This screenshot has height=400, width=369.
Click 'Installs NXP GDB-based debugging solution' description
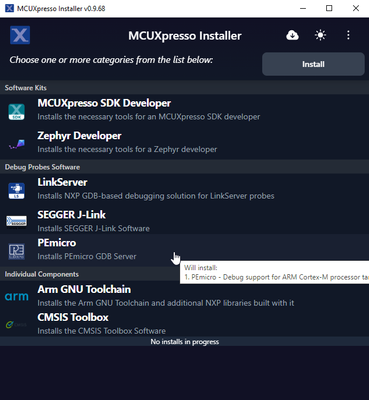coord(156,196)
